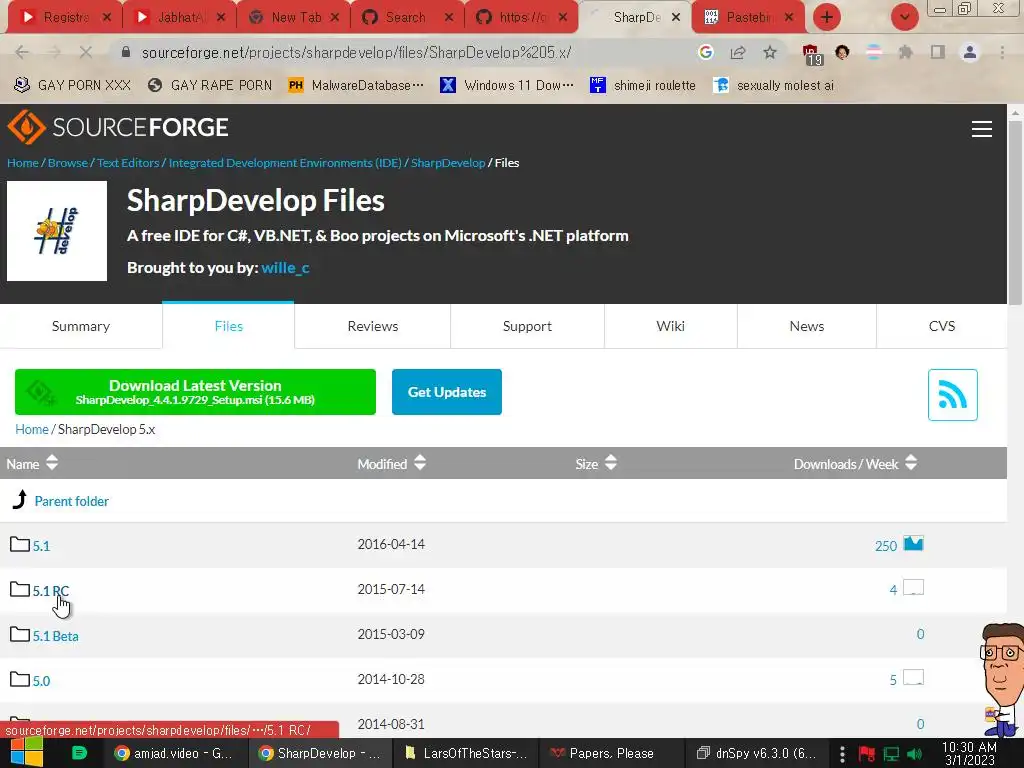Click the SourceForge logo
This screenshot has height=768, width=1024.
pyautogui.click(x=118, y=127)
